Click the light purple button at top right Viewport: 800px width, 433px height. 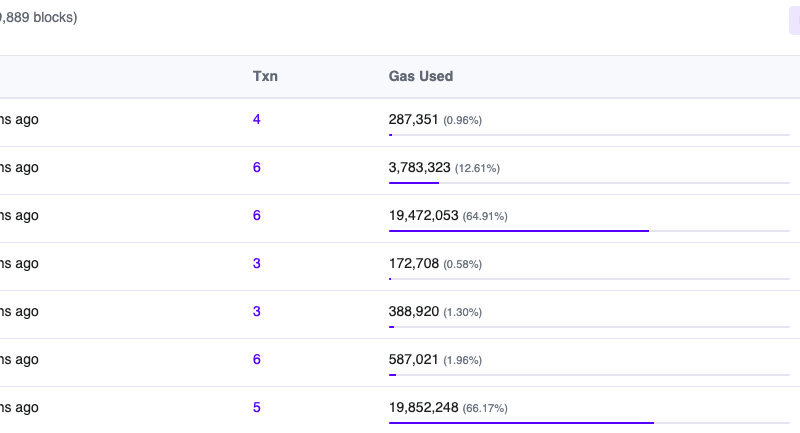click(x=794, y=19)
